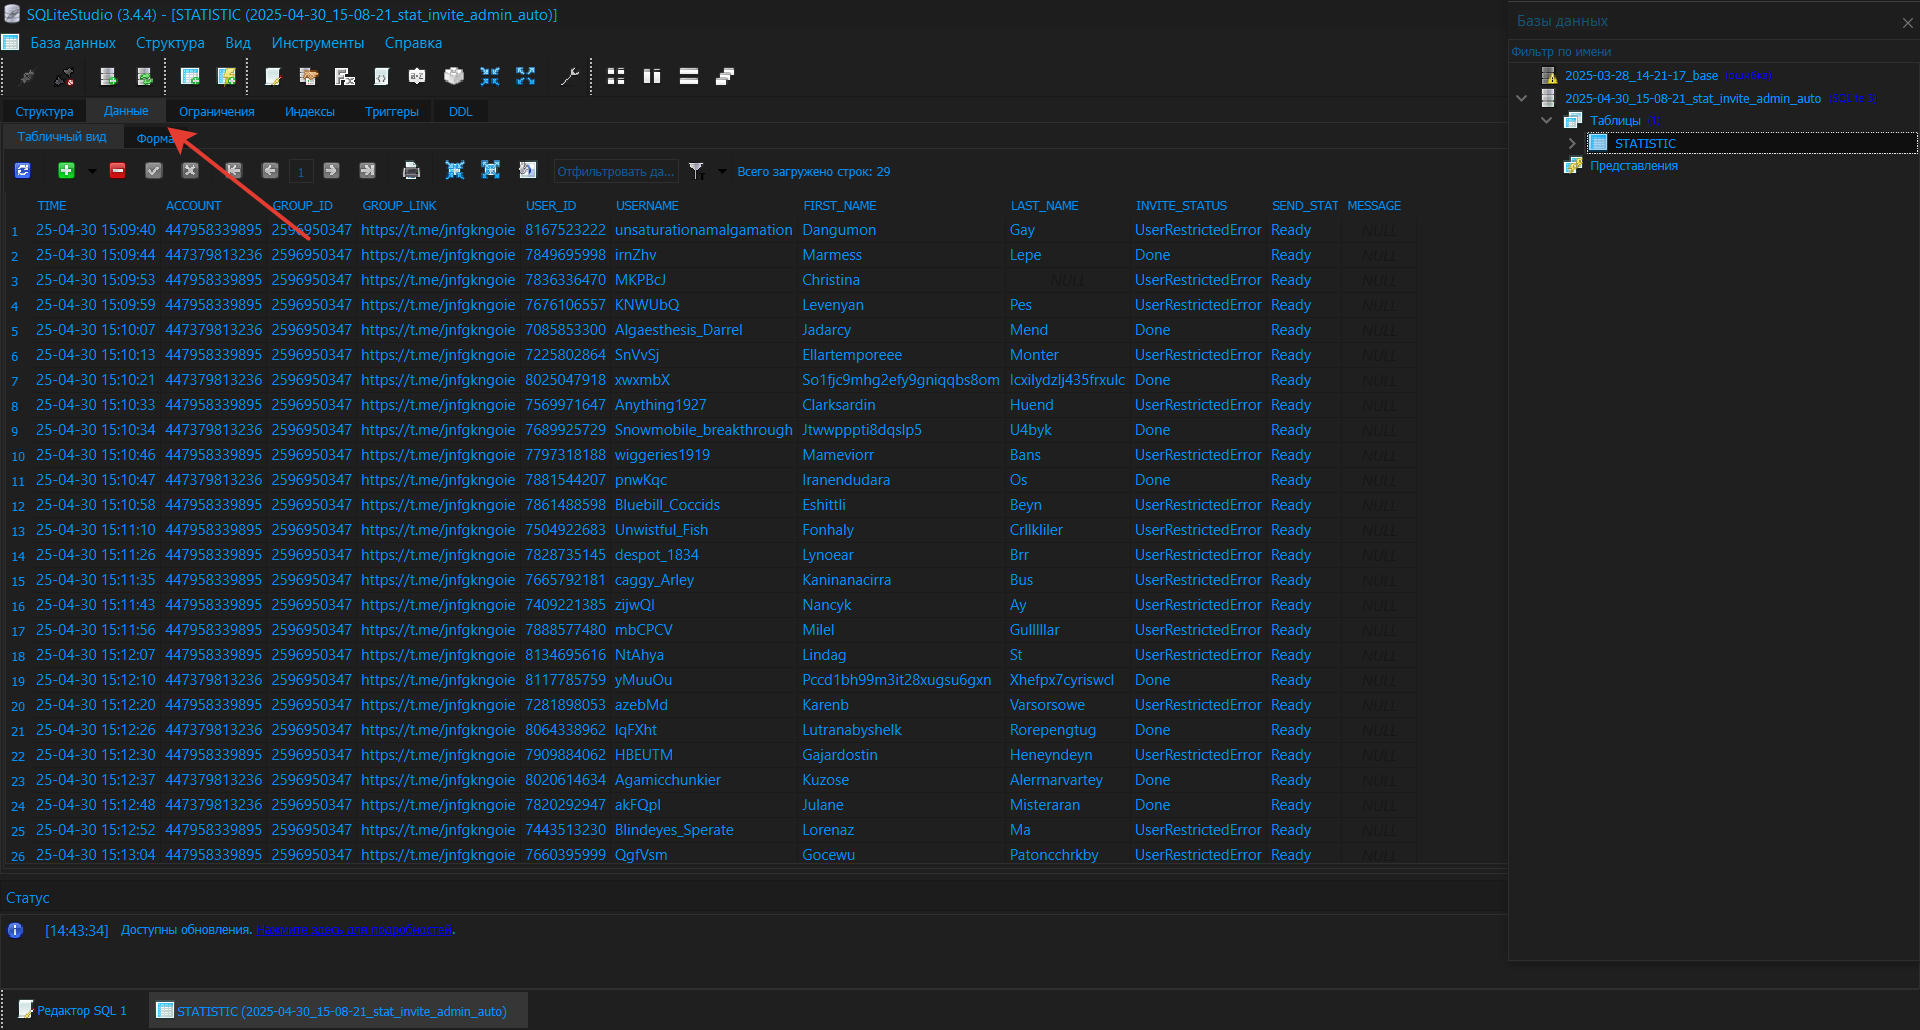This screenshot has height=1030, width=1920.
Task: Jump to the last row with arrow icon
Action: coord(367,170)
